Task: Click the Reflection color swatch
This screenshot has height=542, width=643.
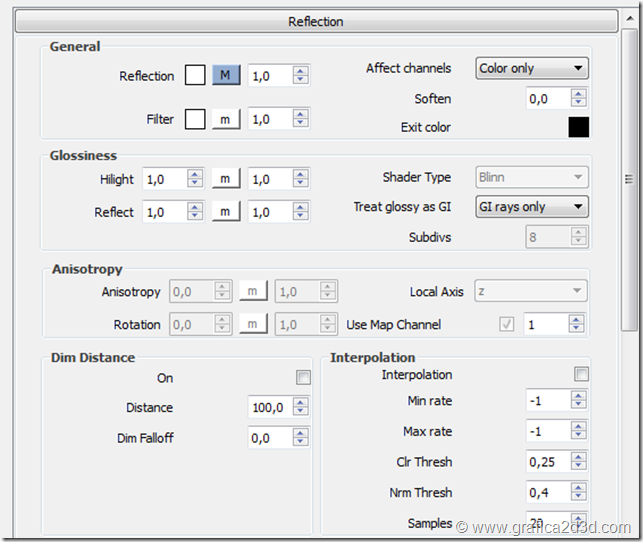Action: pos(195,76)
